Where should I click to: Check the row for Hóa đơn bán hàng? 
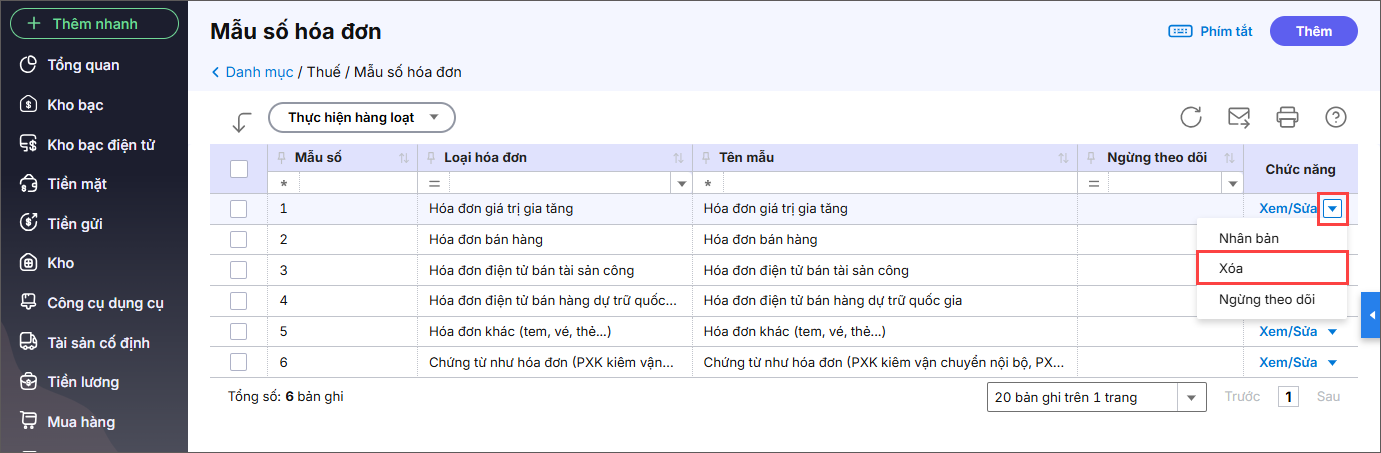tap(239, 240)
